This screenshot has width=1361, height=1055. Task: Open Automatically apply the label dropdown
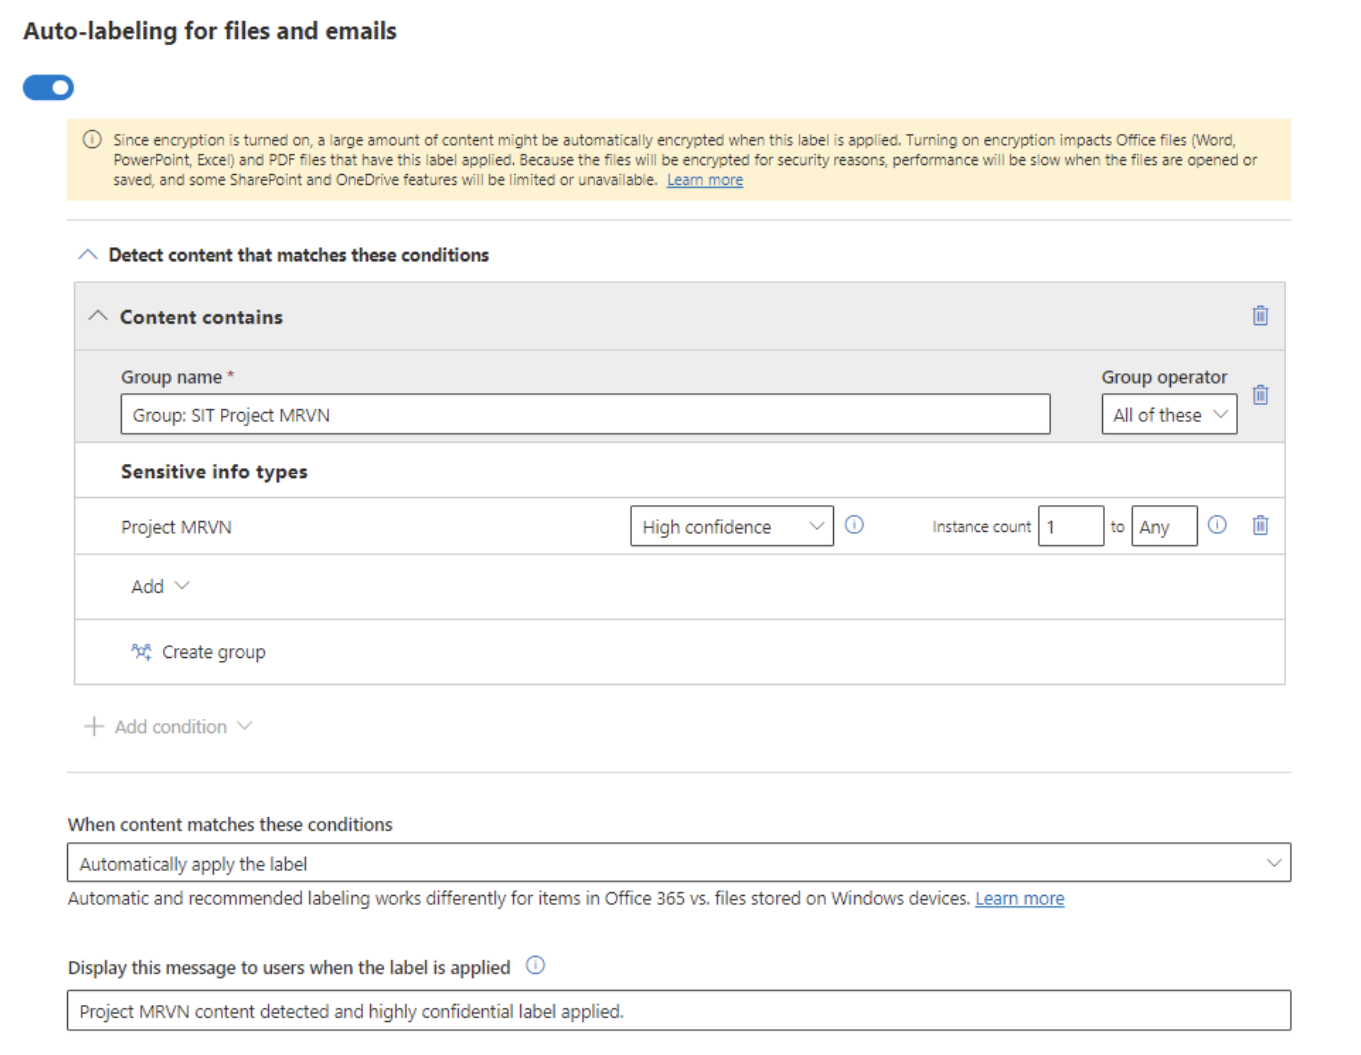point(679,863)
